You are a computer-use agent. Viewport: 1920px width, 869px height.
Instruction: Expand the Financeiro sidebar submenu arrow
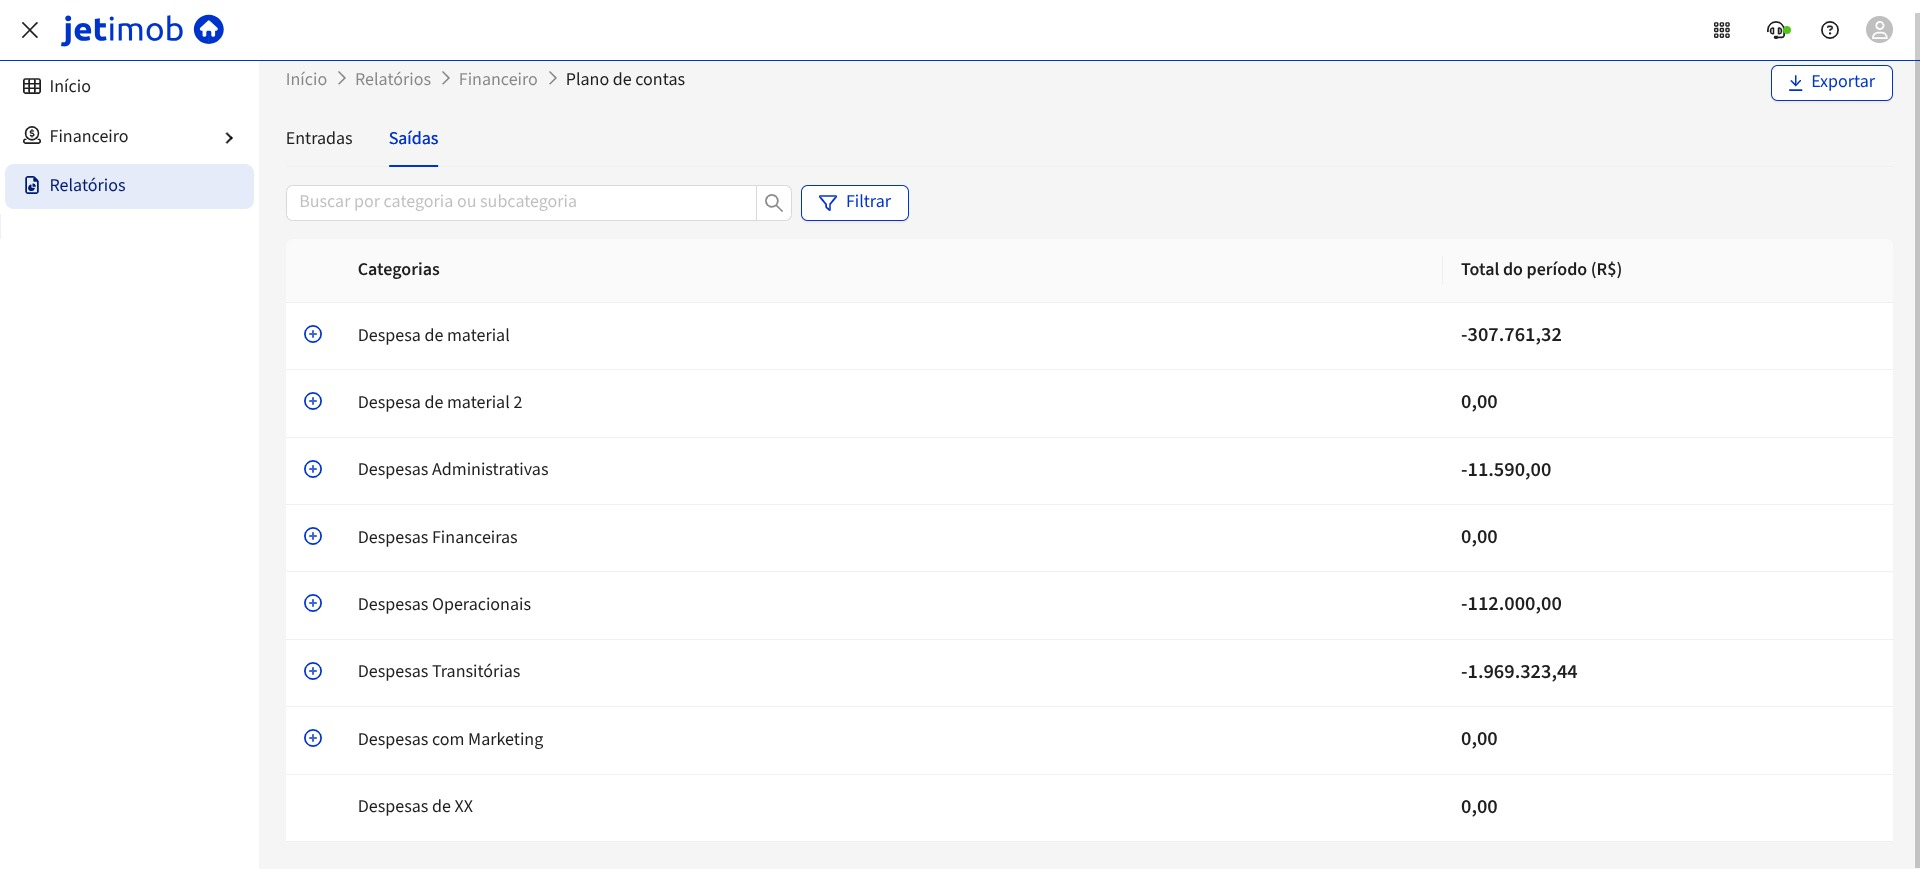coord(229,137)
